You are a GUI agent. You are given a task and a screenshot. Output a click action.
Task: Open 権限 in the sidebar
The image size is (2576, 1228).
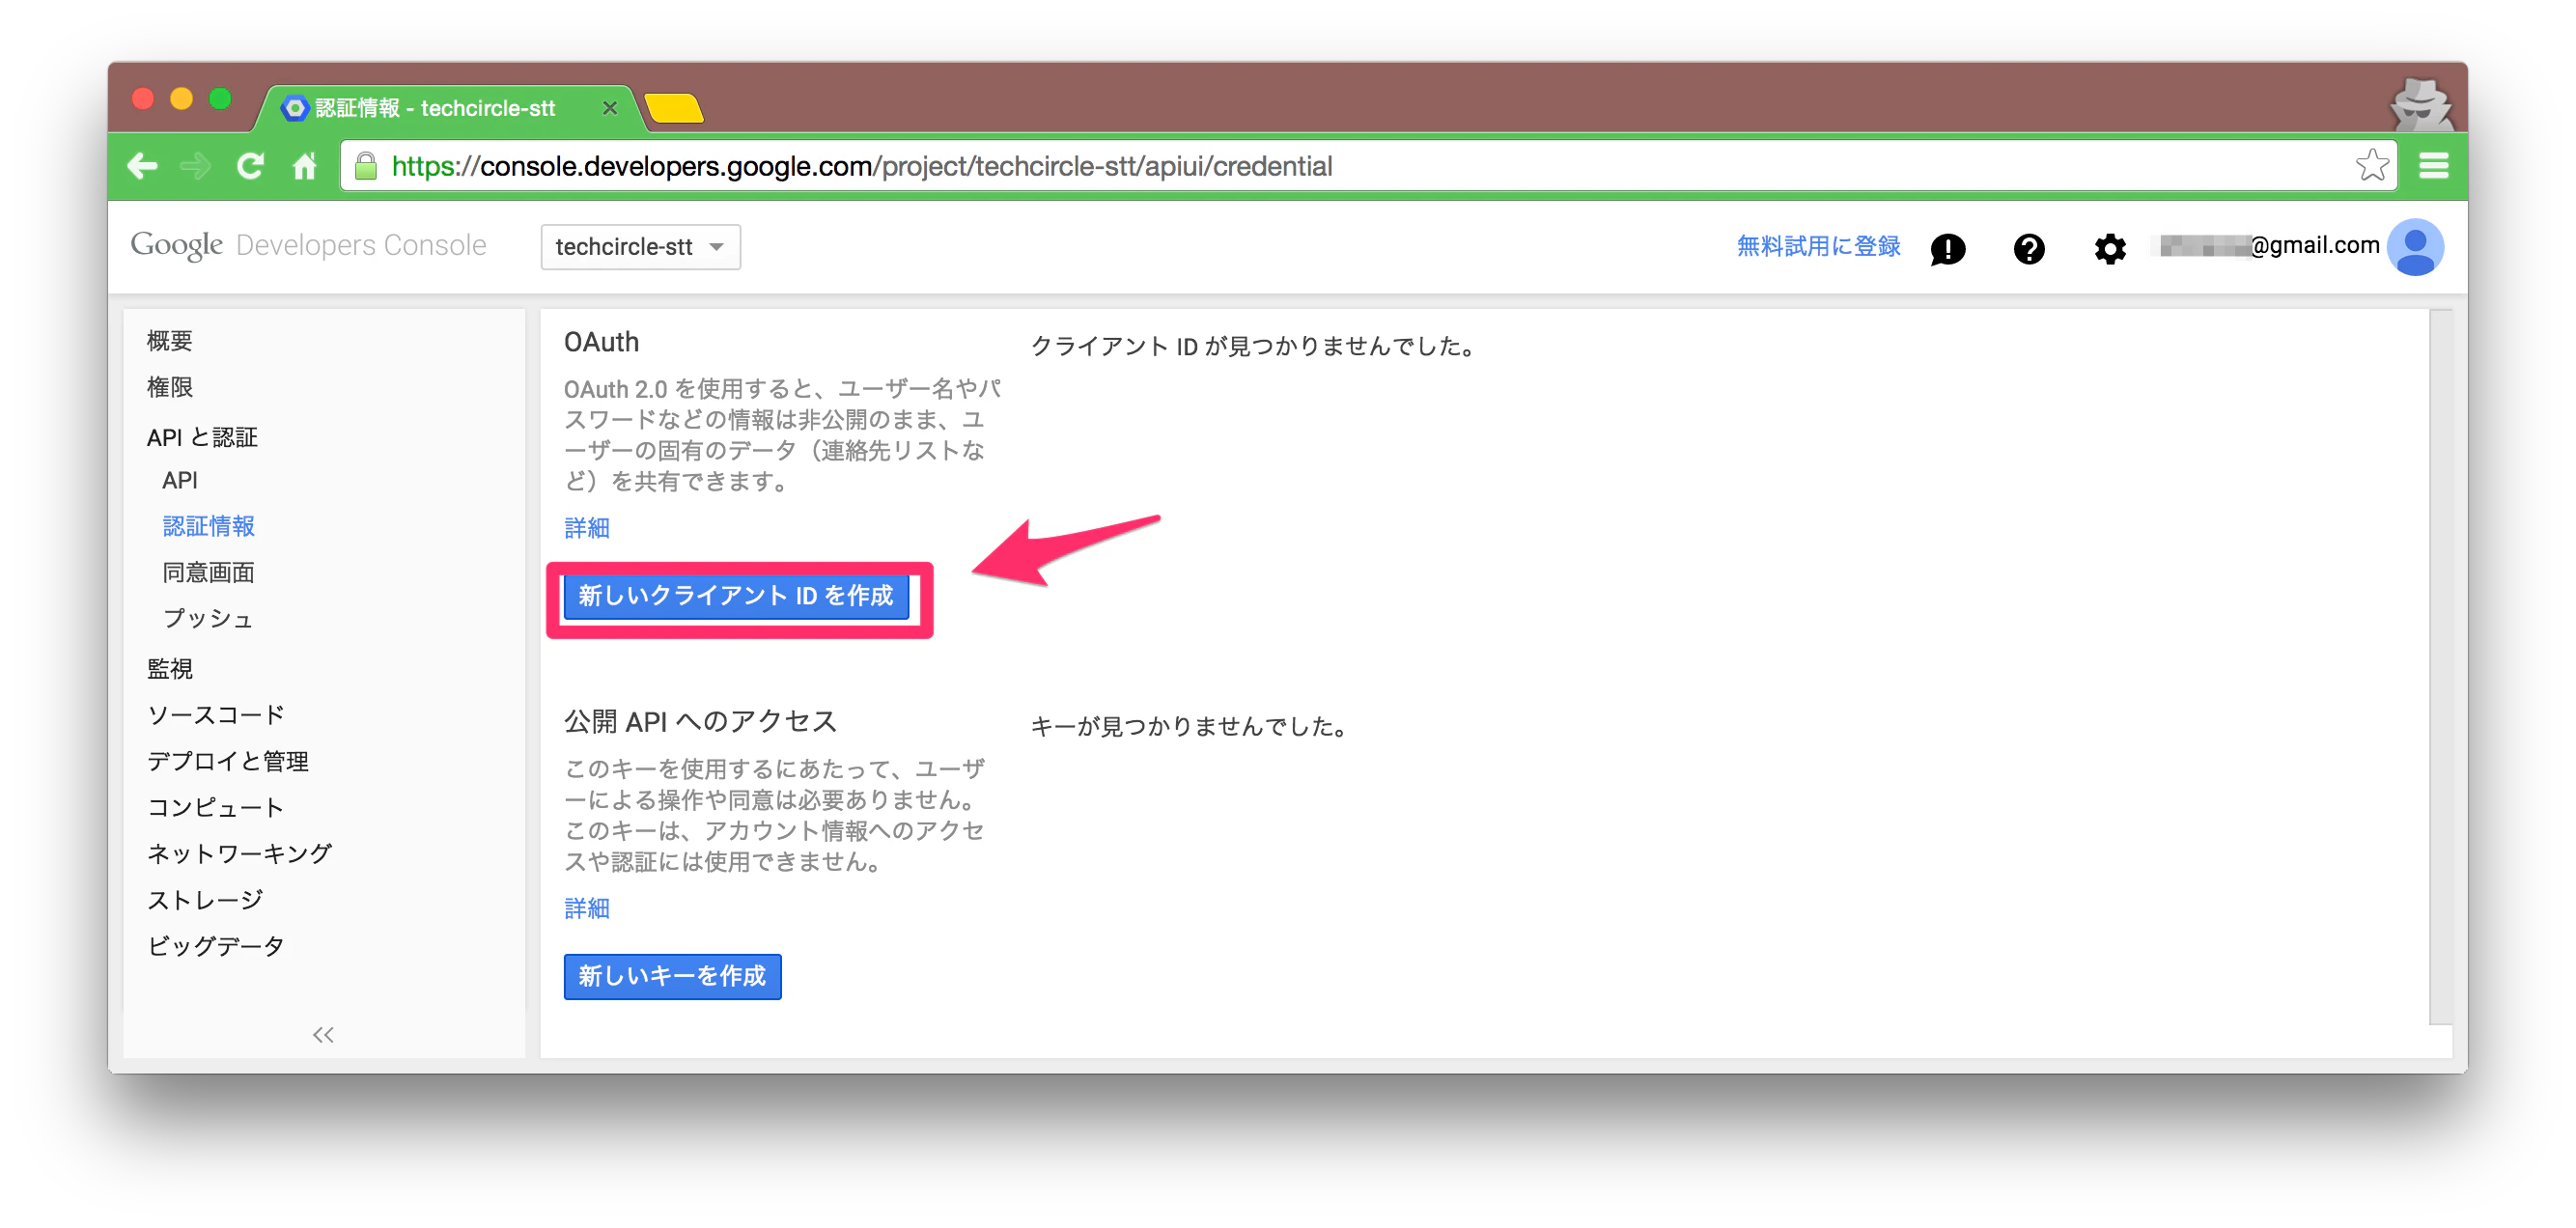click(x=170, y=387)
